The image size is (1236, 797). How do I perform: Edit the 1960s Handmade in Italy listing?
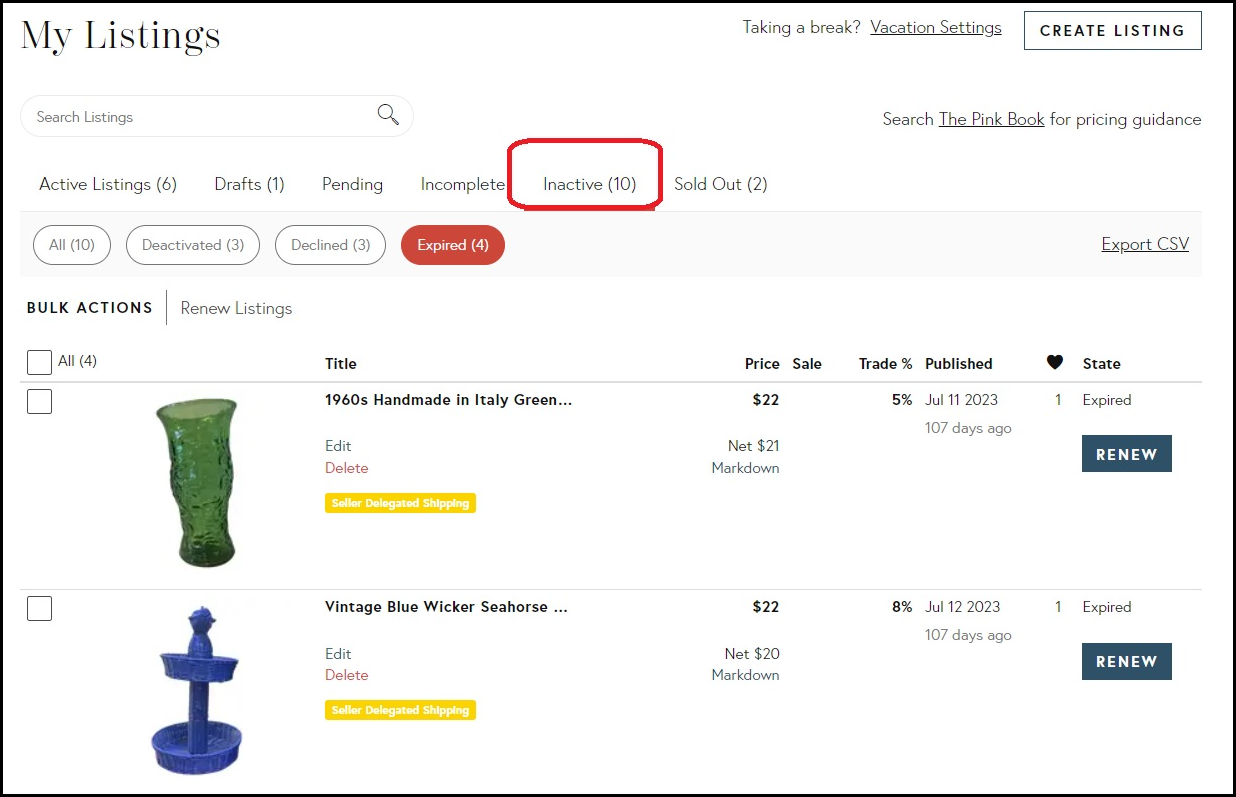point(338,446)
